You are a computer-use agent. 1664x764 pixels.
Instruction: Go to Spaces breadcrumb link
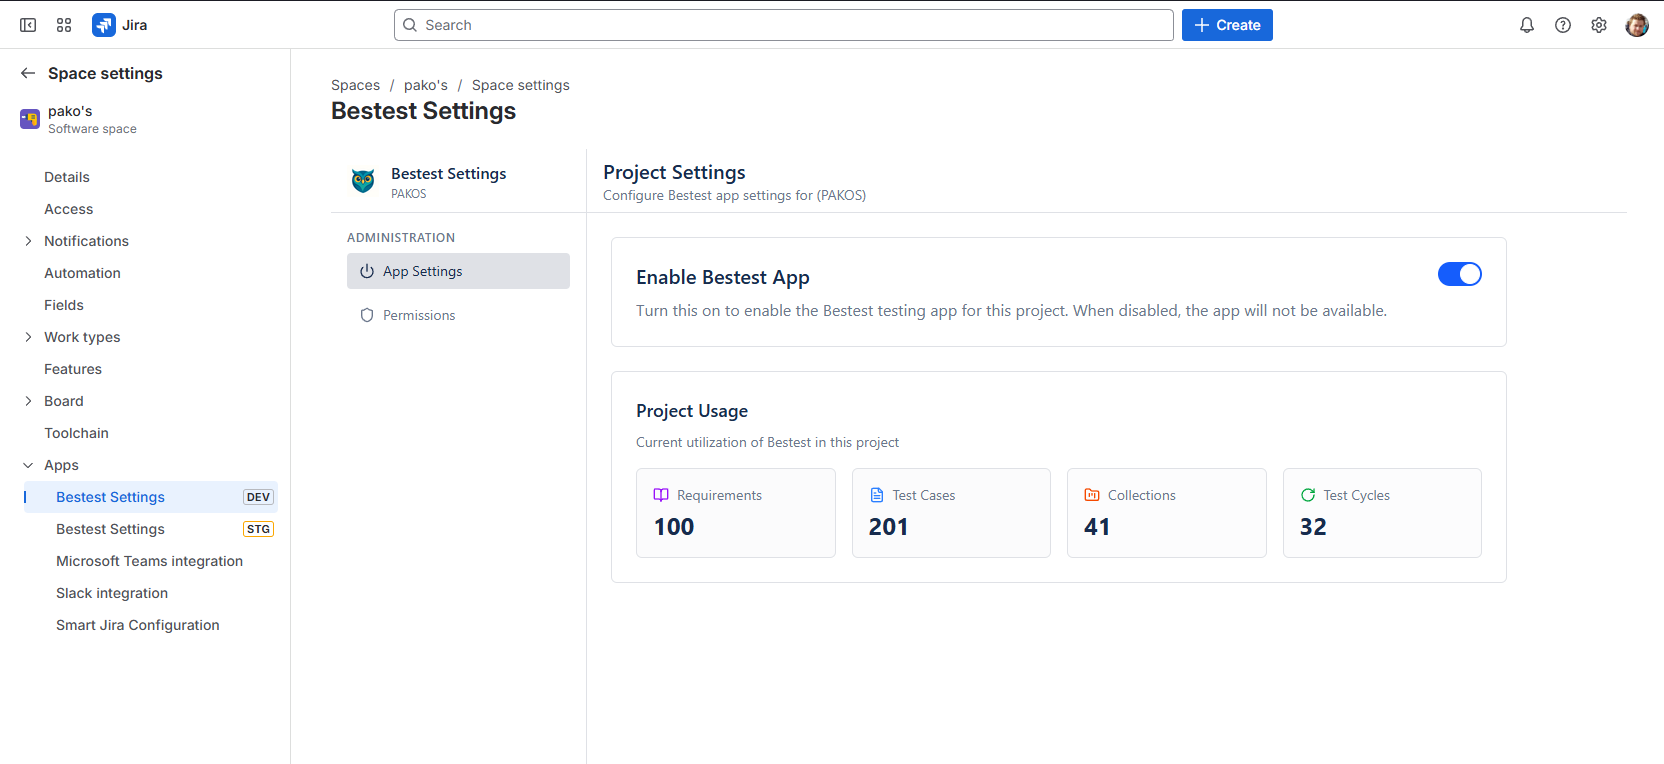tap(355, 85)
